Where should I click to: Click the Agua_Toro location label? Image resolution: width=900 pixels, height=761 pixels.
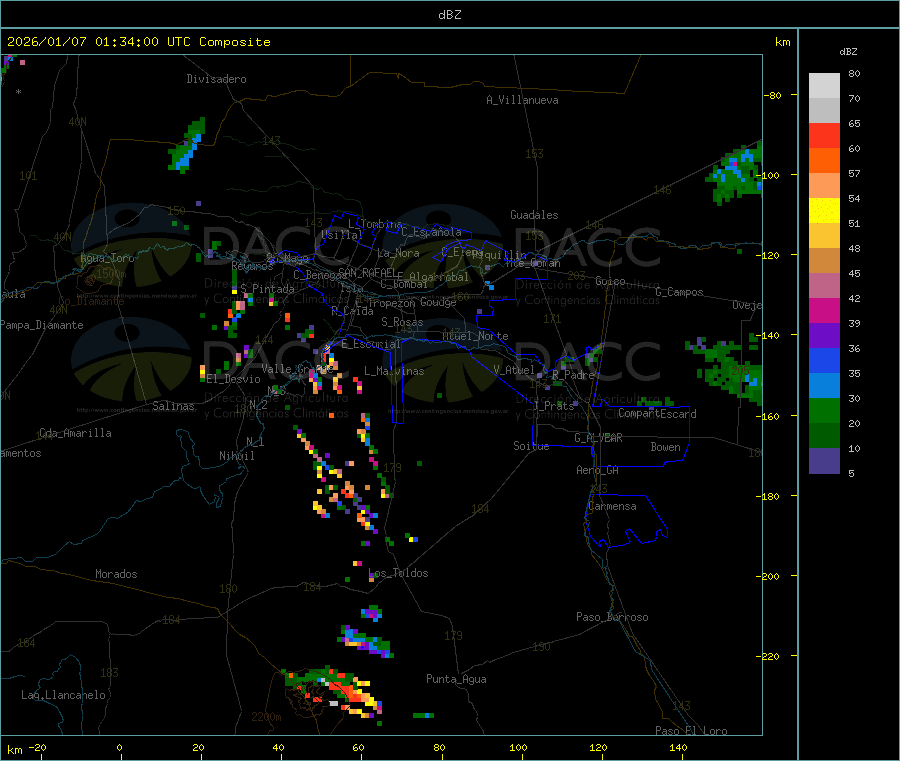pos(107,258)
